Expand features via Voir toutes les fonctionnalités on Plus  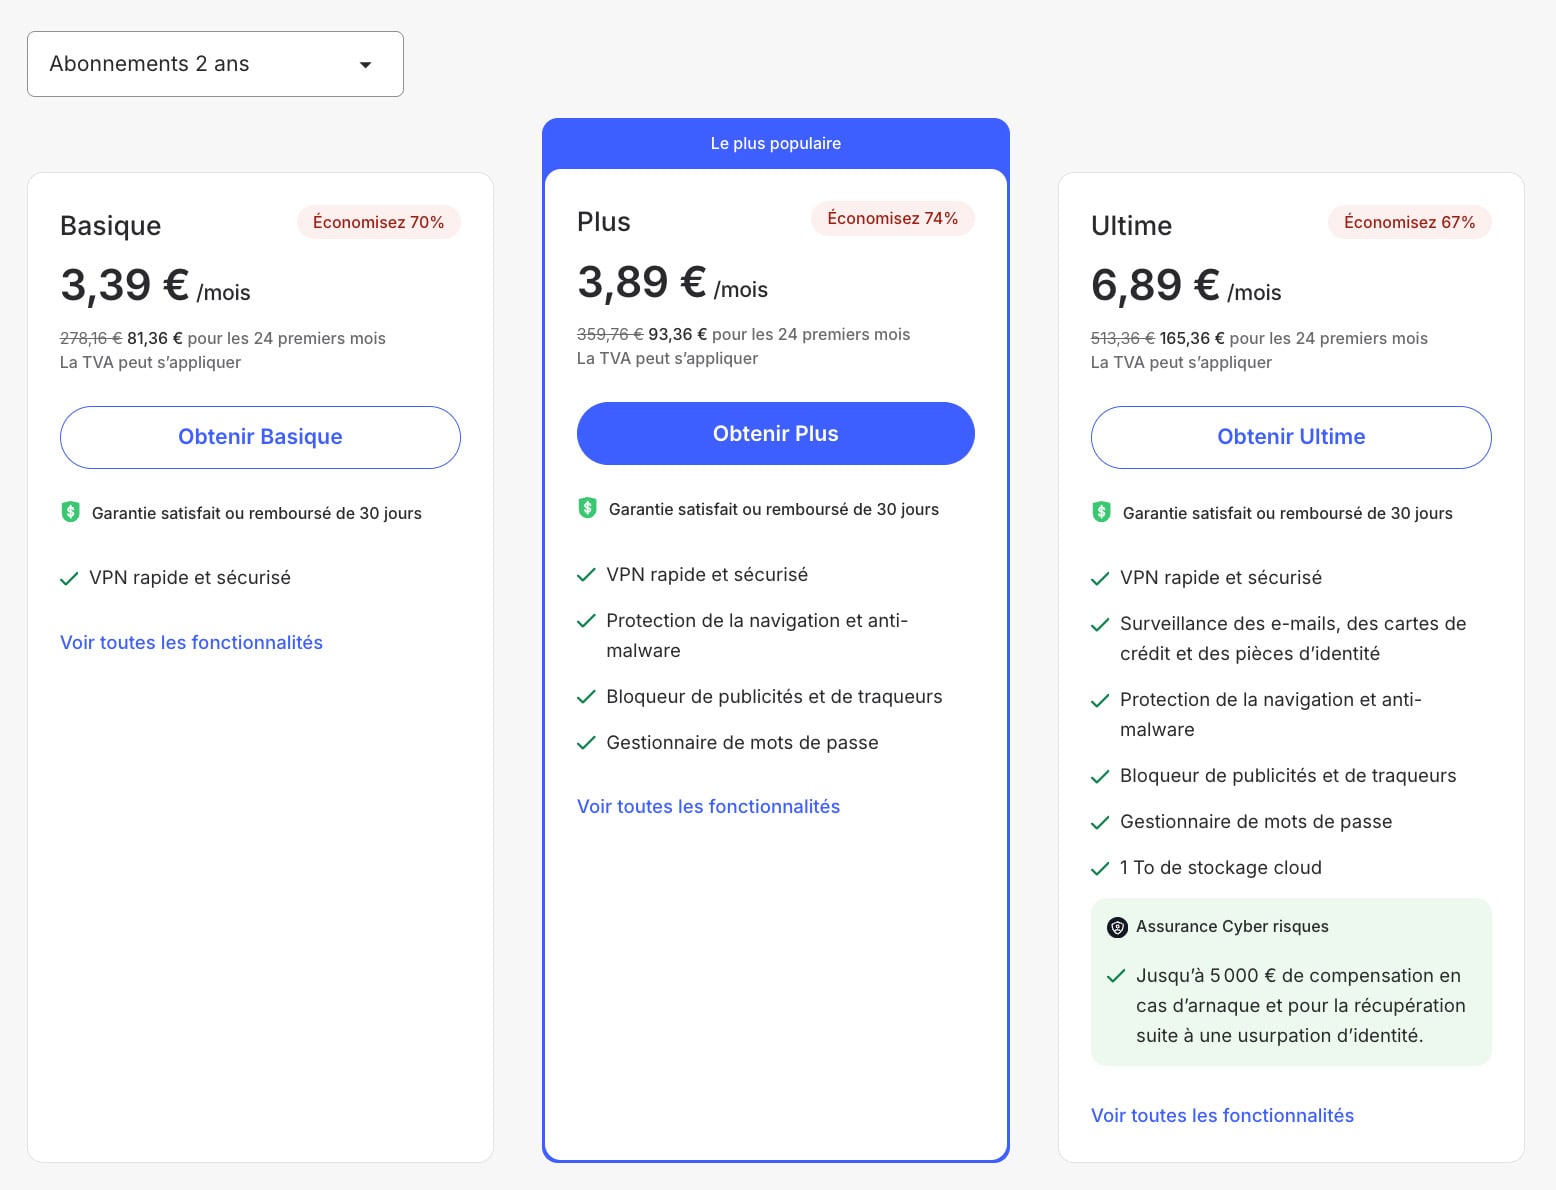708,806
